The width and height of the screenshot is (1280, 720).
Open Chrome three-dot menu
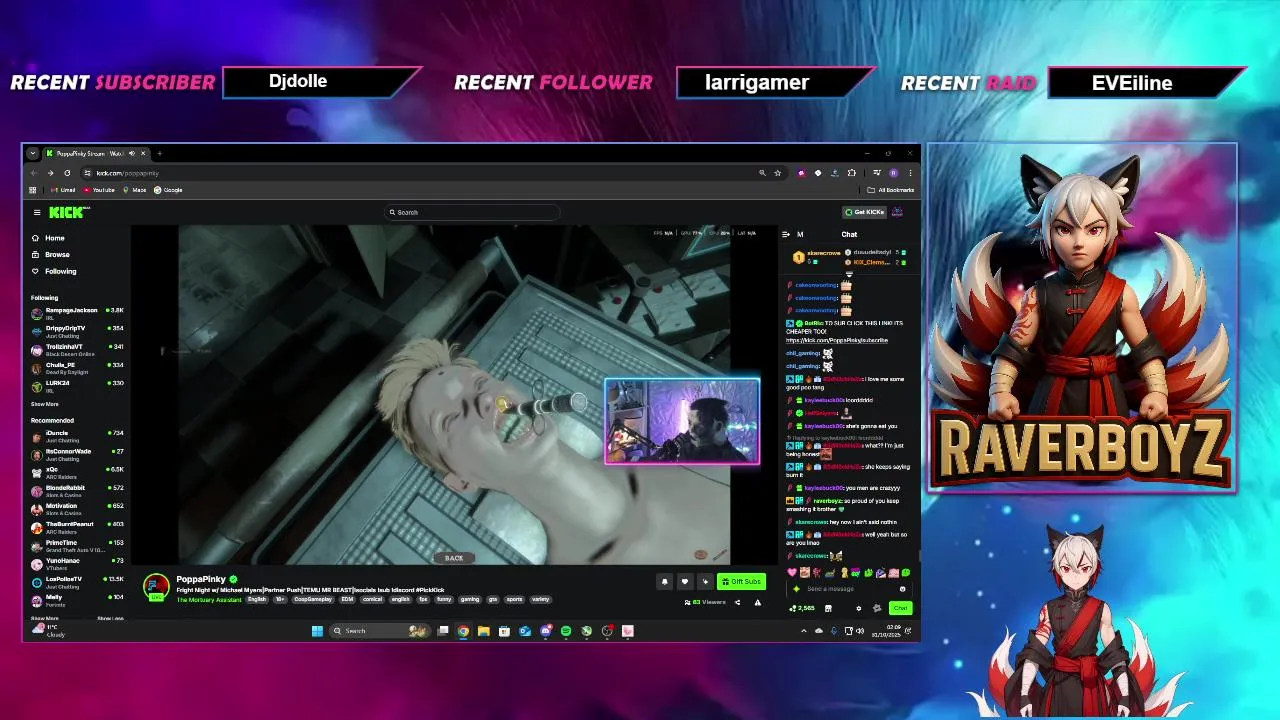tap(909, 173)
